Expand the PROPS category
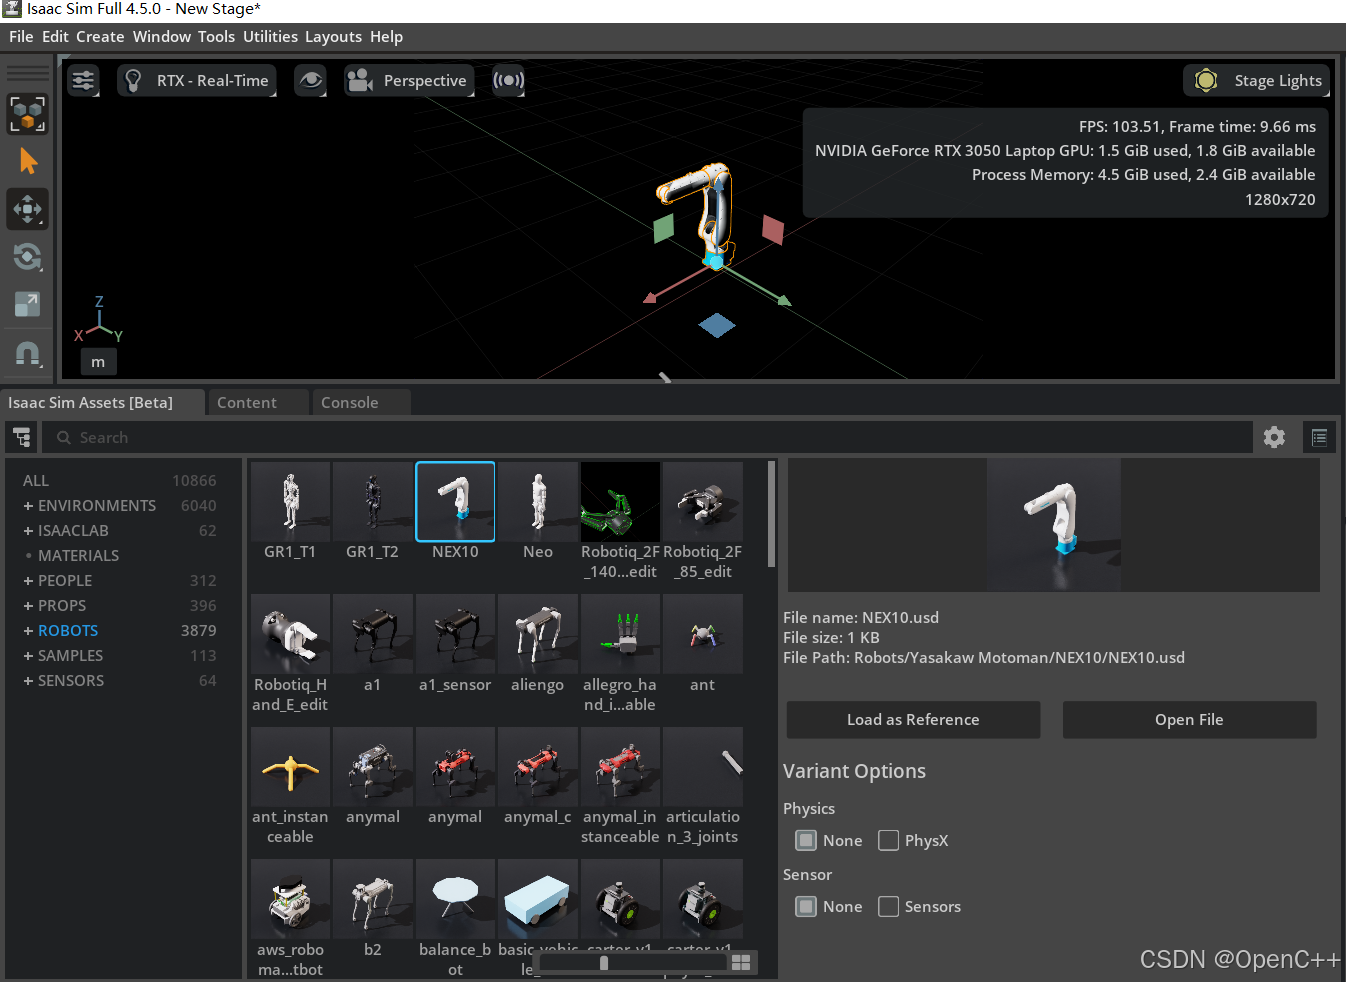This screenshot has height=982, width=1346. [29, 606]
